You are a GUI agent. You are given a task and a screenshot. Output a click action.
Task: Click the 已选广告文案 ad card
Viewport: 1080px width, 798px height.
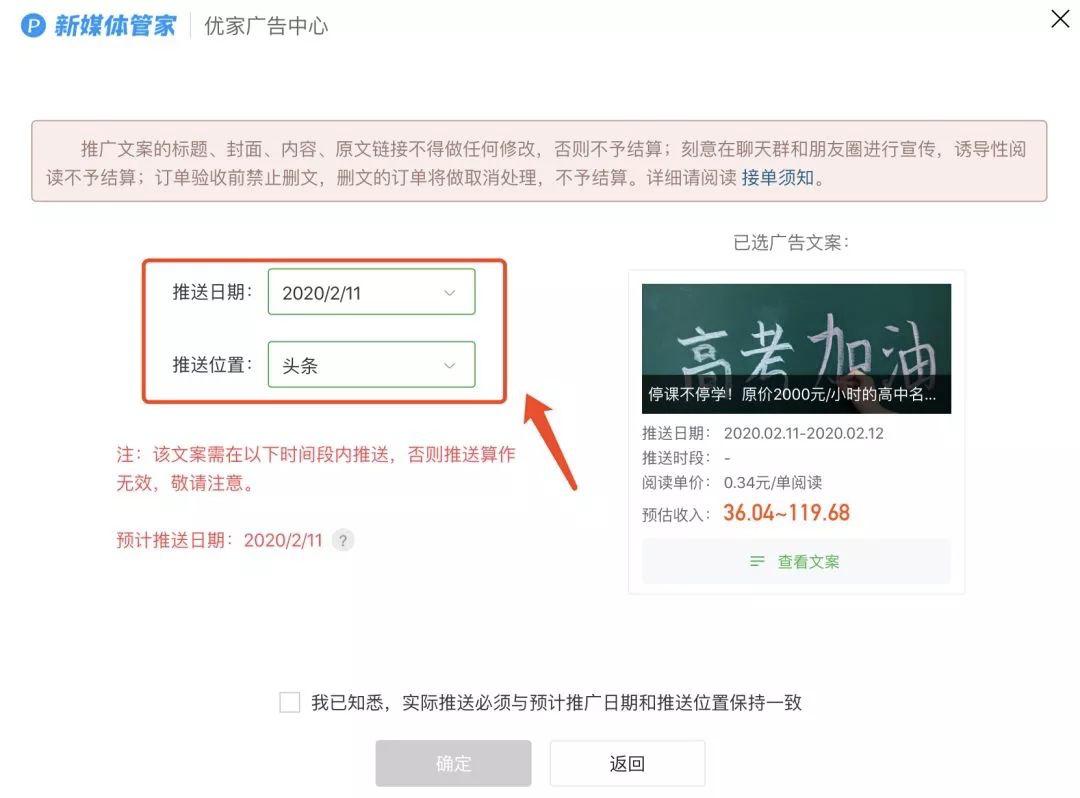[796, 430]
